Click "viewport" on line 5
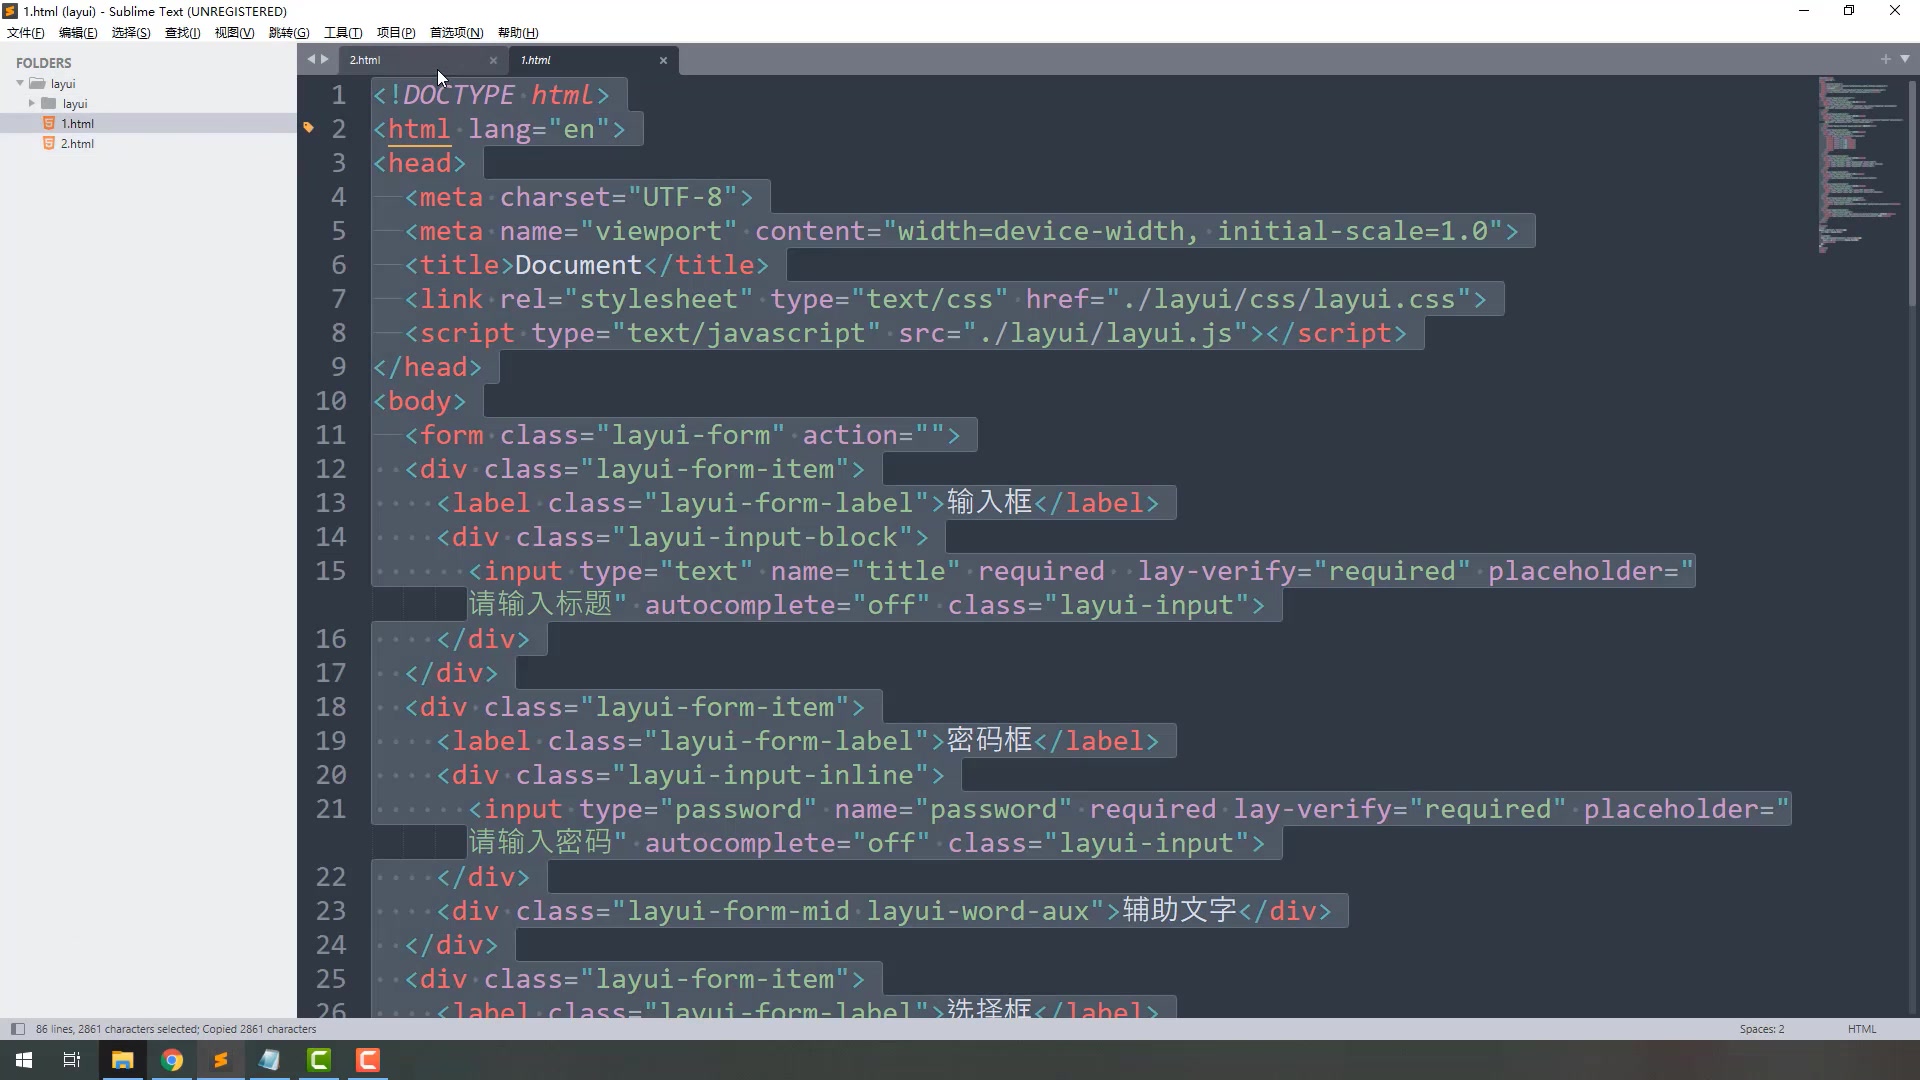This screenshot has width=1920, height=1080. 658,231
